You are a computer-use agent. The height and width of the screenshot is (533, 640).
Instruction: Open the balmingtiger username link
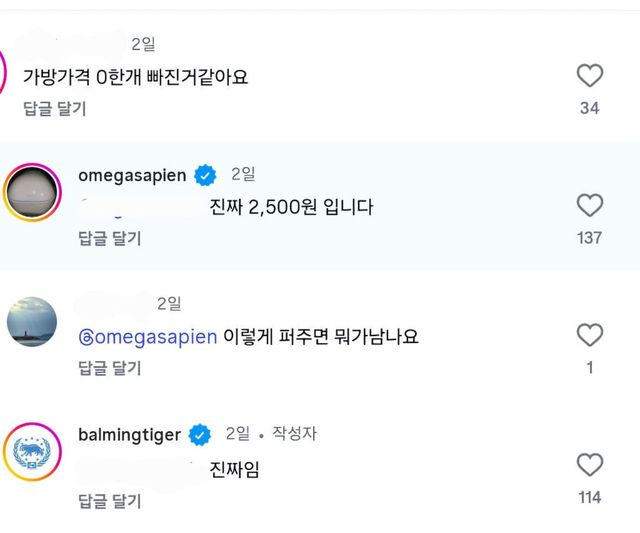click(129, 435)
